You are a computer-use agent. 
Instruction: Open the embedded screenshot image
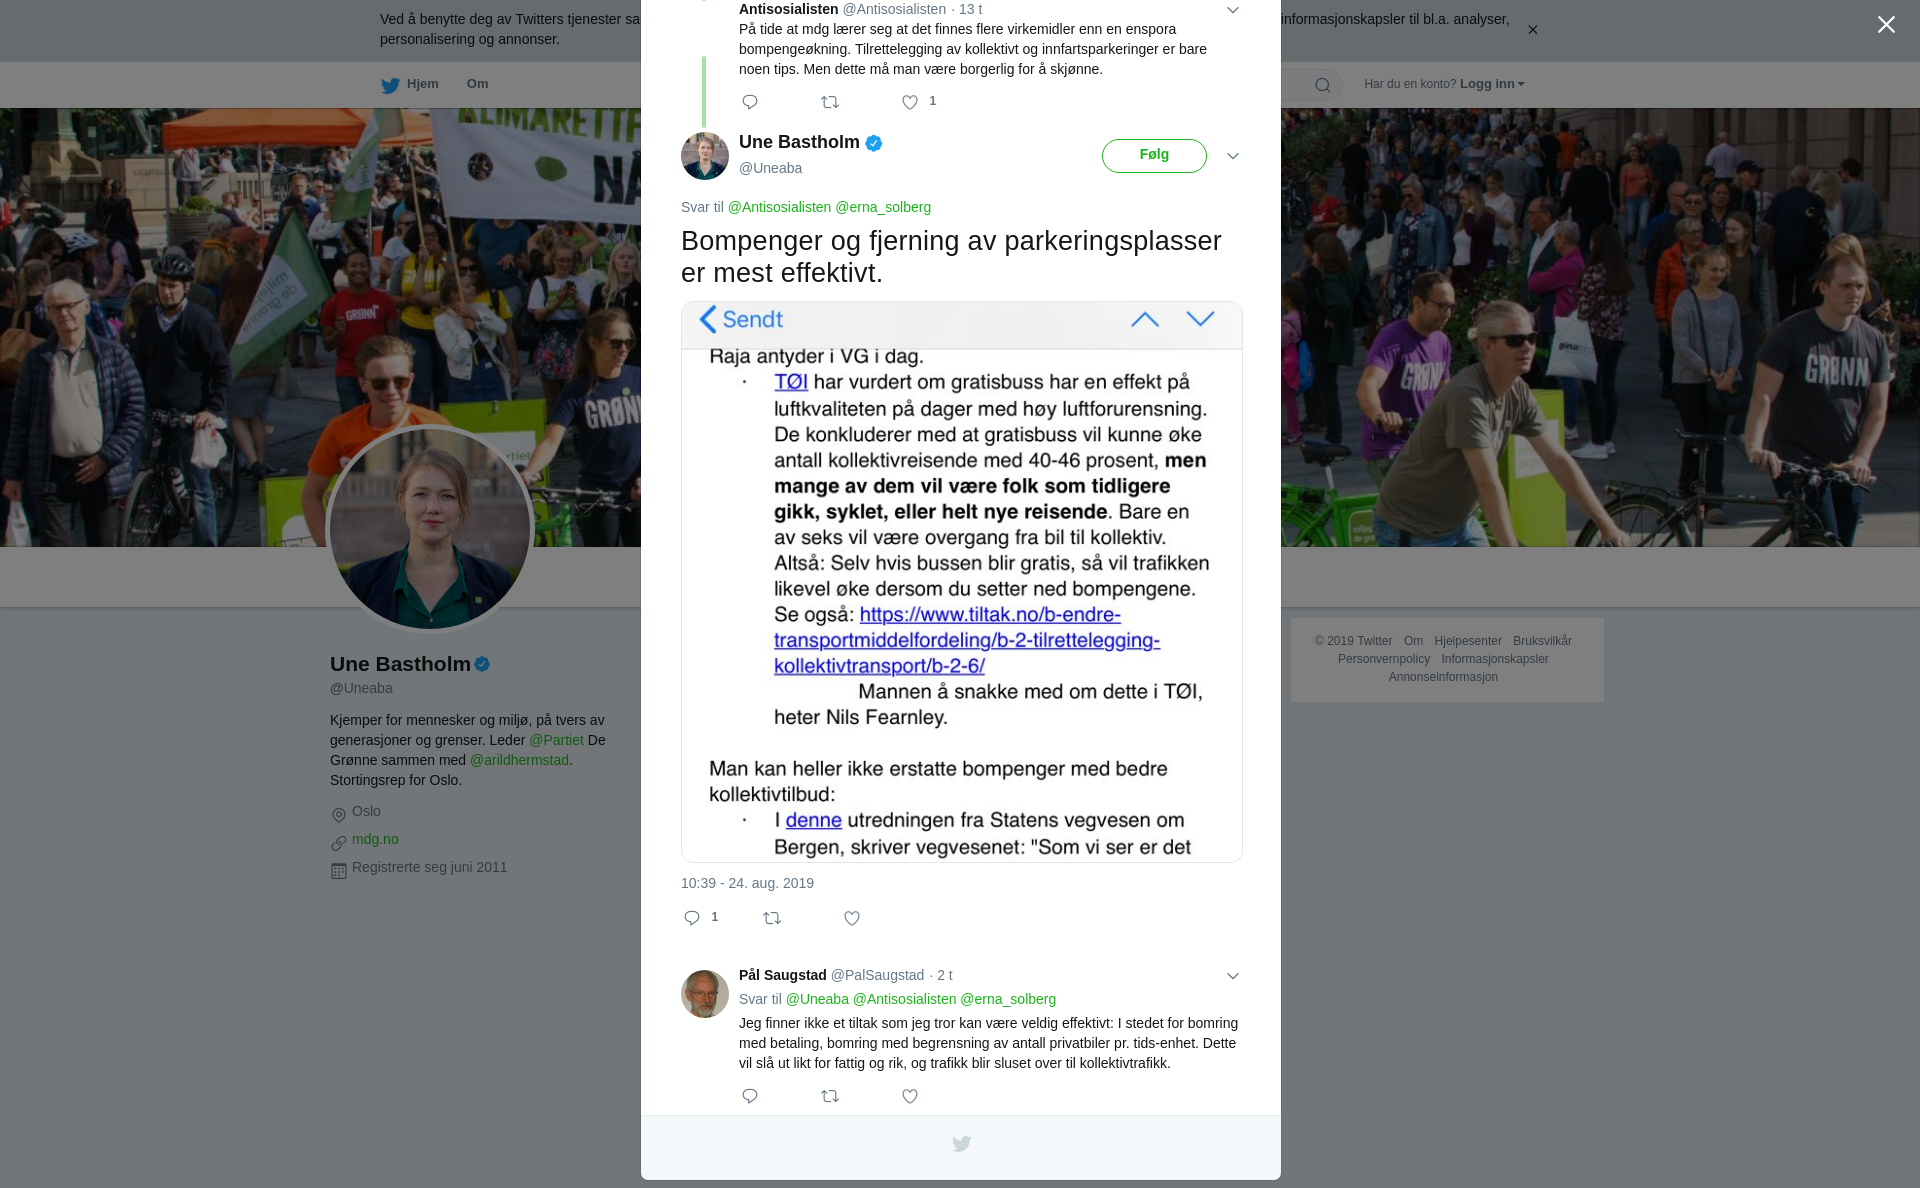tap(962, 581)
